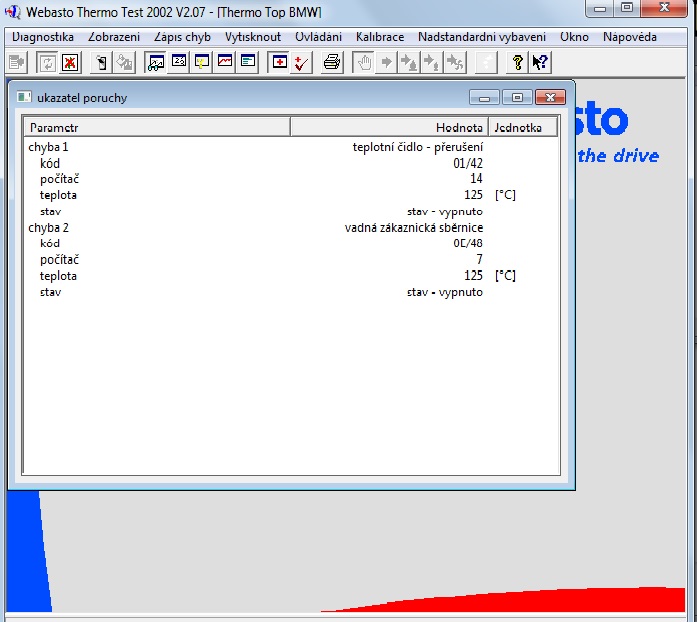This screenshot has height=622, width=697.
Task: Click the numeric 23 display toolbar icon
Action: coord(179,62)
